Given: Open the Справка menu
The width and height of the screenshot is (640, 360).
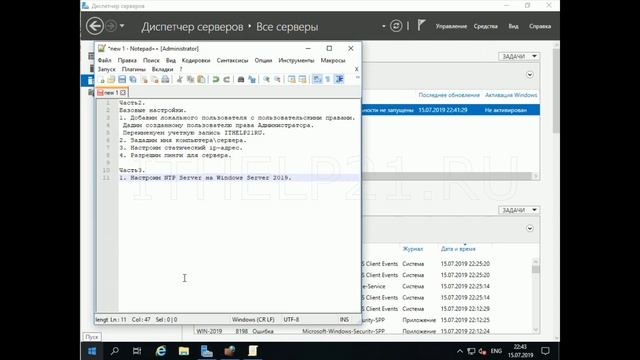Looking at the screenshot, I should coord(540,26).
